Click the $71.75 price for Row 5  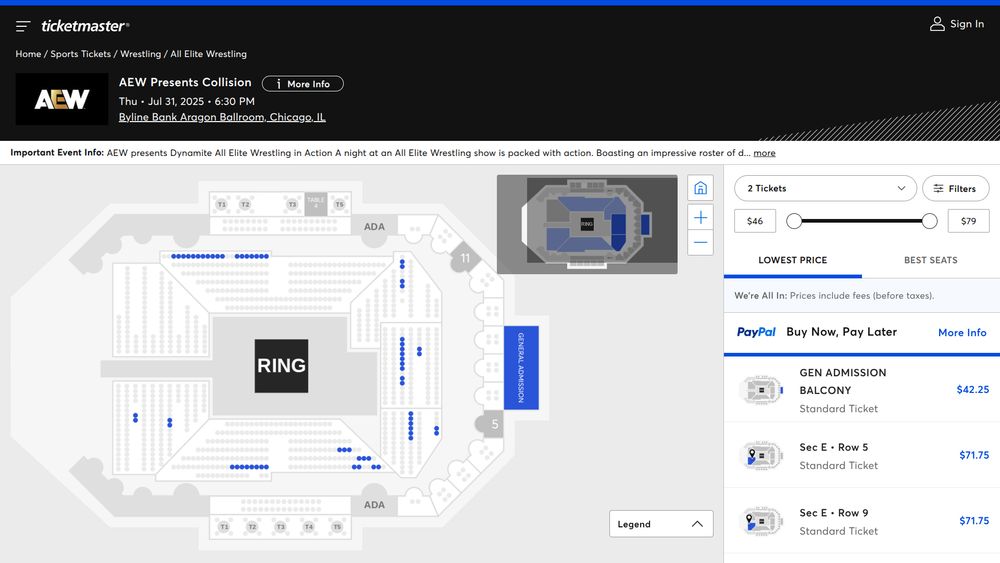(x=974, y=455)
